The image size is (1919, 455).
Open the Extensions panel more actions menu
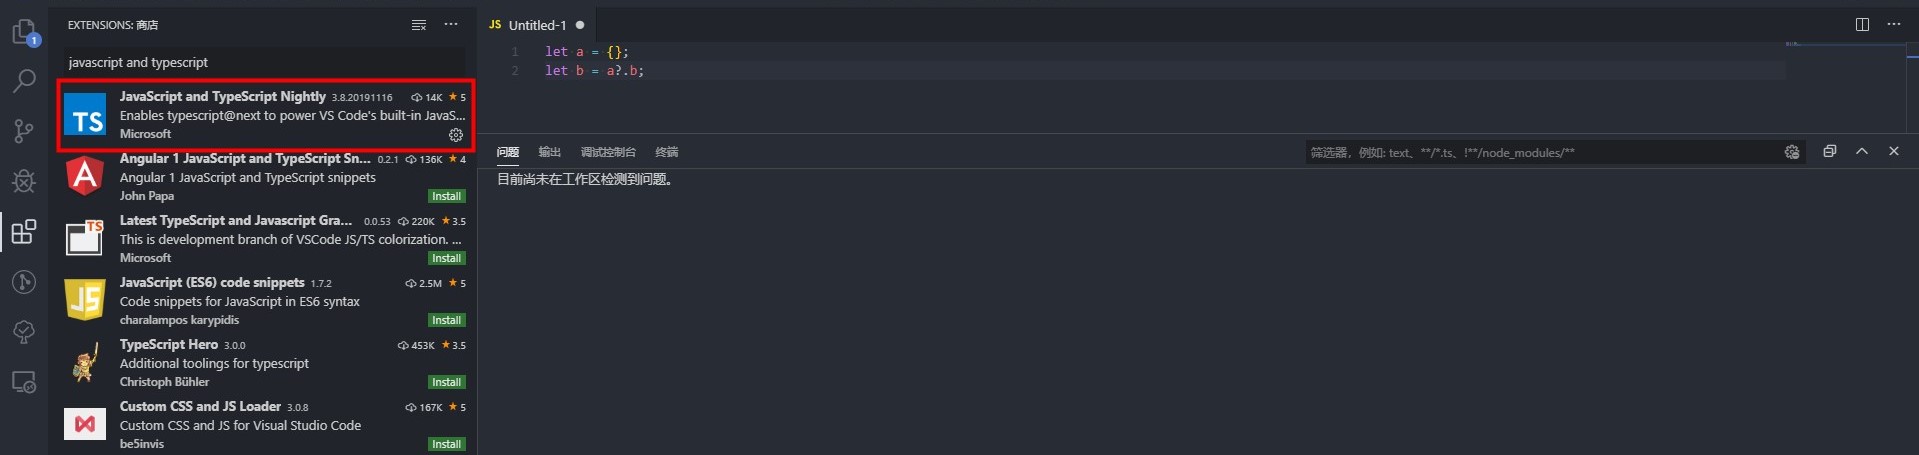451,25
